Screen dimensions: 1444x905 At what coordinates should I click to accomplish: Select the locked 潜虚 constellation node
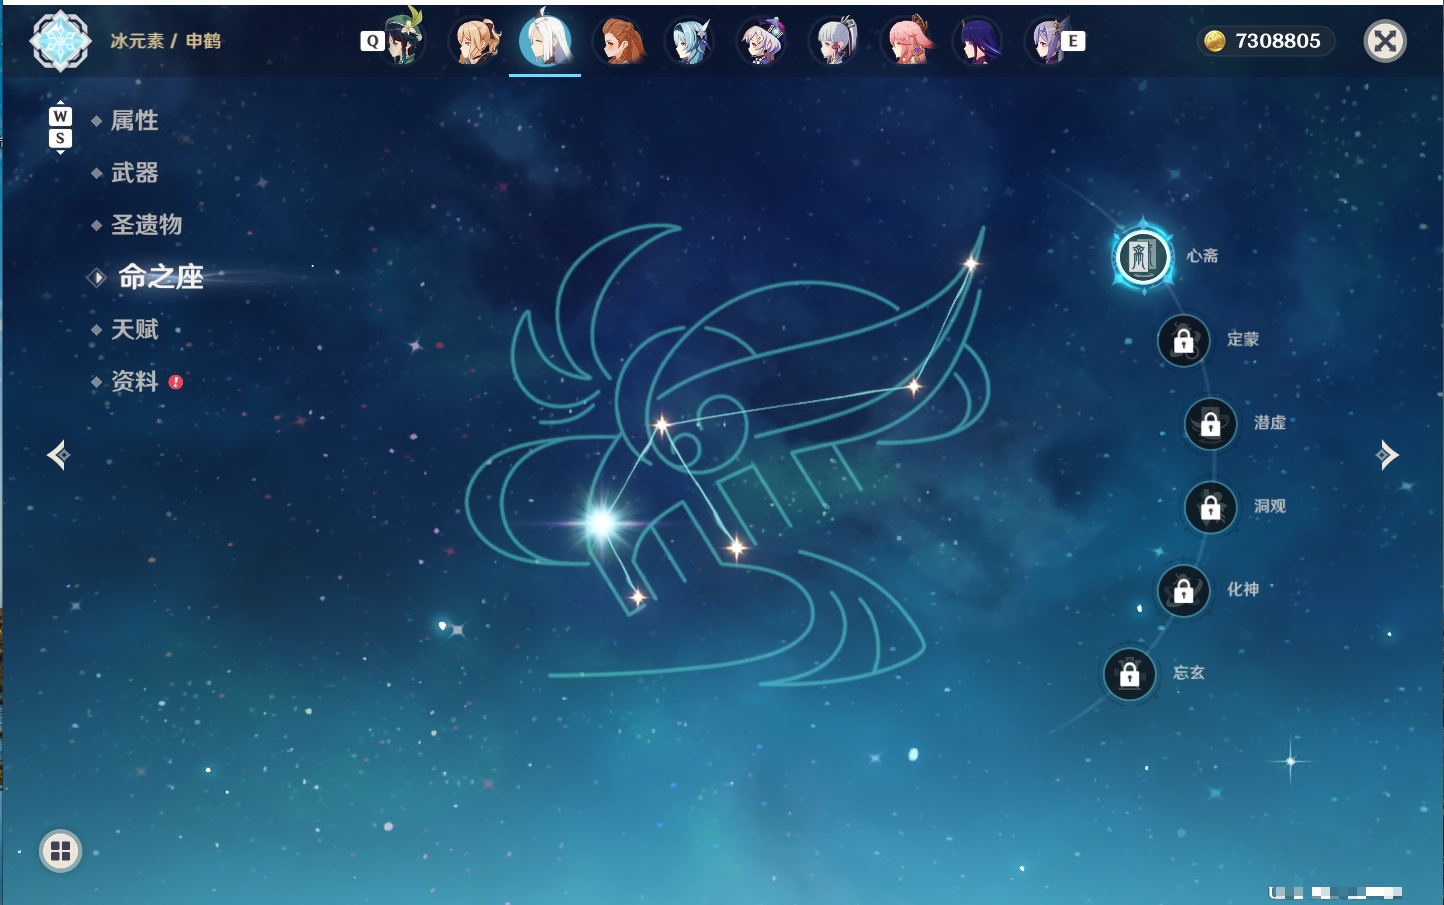[x=1210, y=424]
